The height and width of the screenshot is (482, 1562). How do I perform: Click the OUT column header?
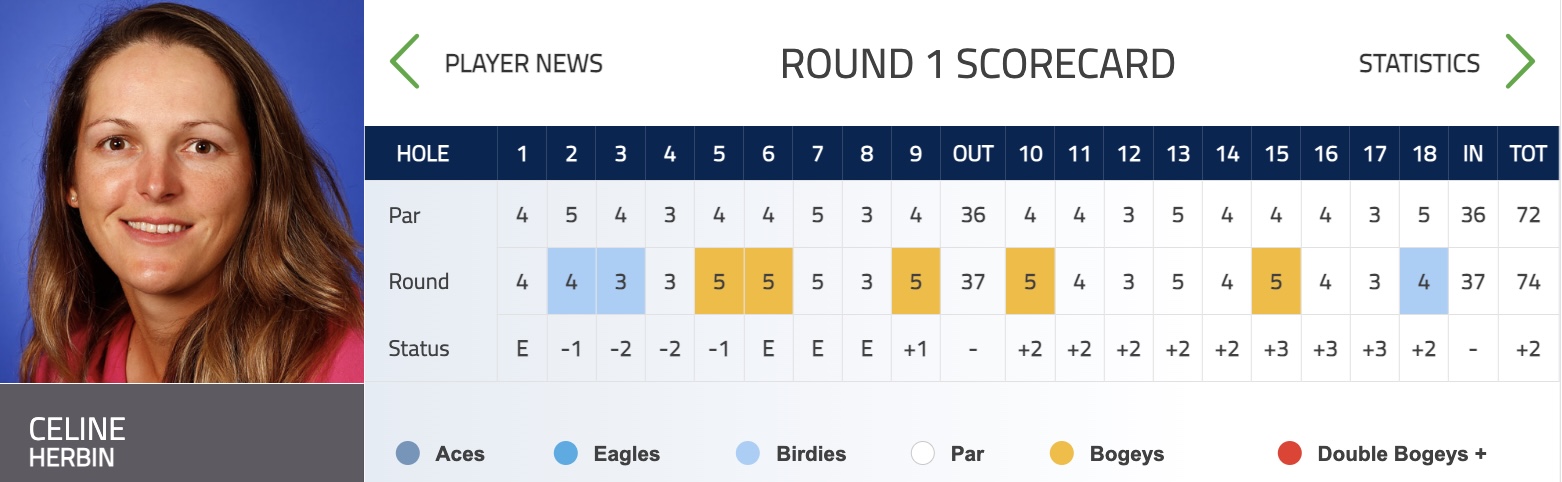click(x=973, y=154)
